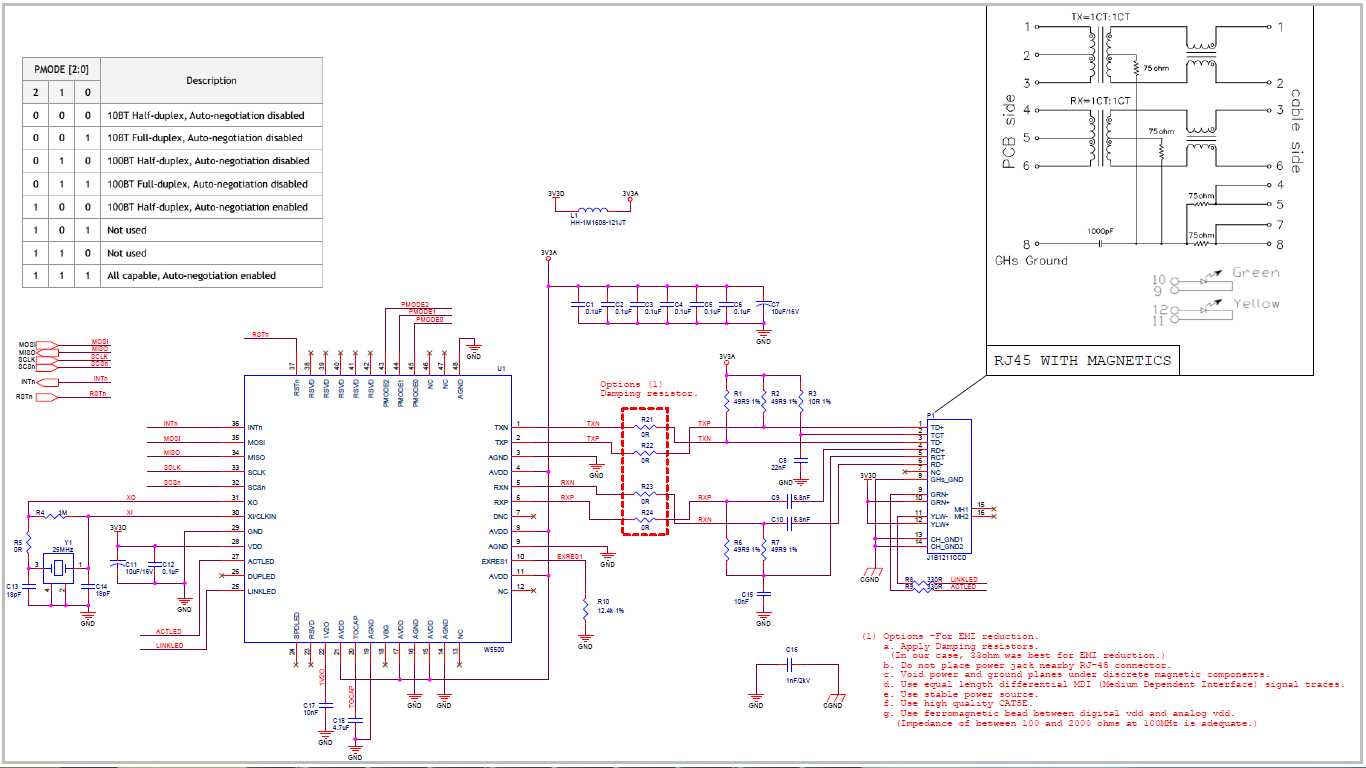The width and height of the screenshot is (1366, 768).
Task: Click the 'PCB side' vertical label
Action: [1009, 133]
